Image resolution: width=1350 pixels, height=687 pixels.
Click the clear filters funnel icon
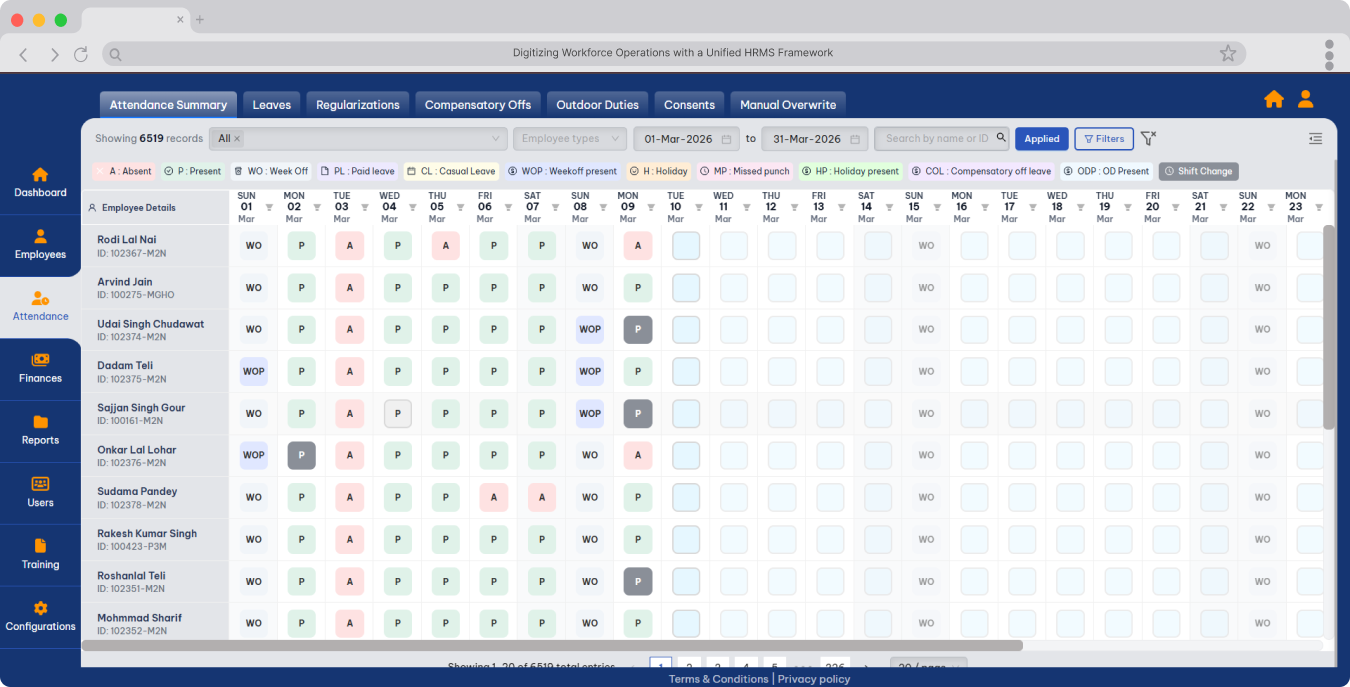click(1148, 139)
